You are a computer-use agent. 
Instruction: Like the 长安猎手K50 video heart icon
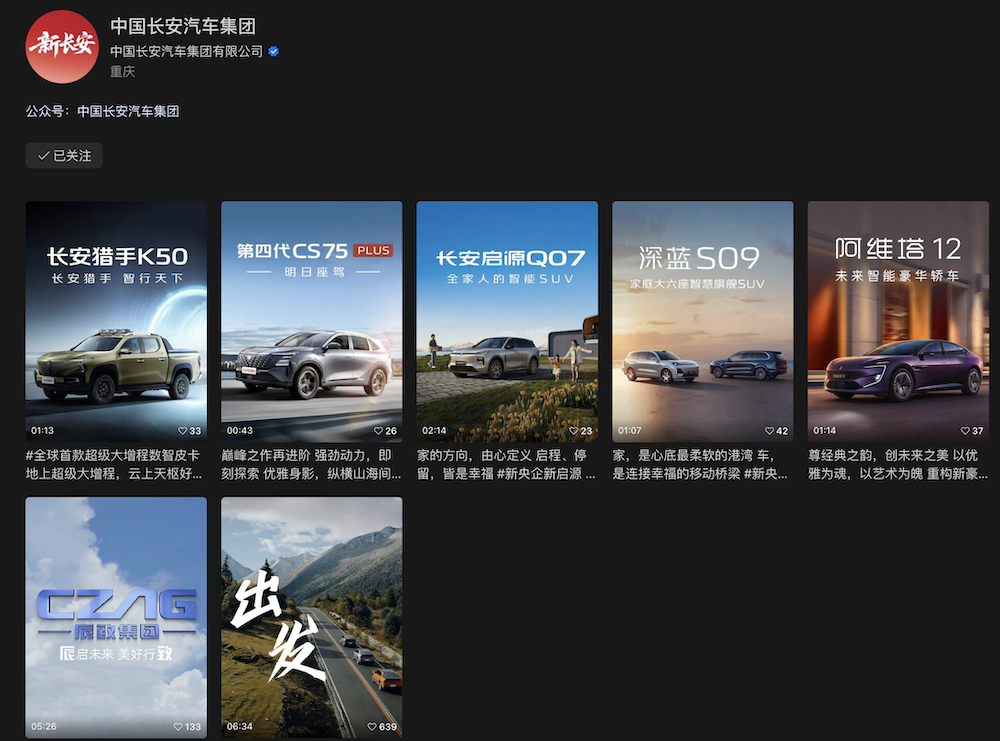182,431
